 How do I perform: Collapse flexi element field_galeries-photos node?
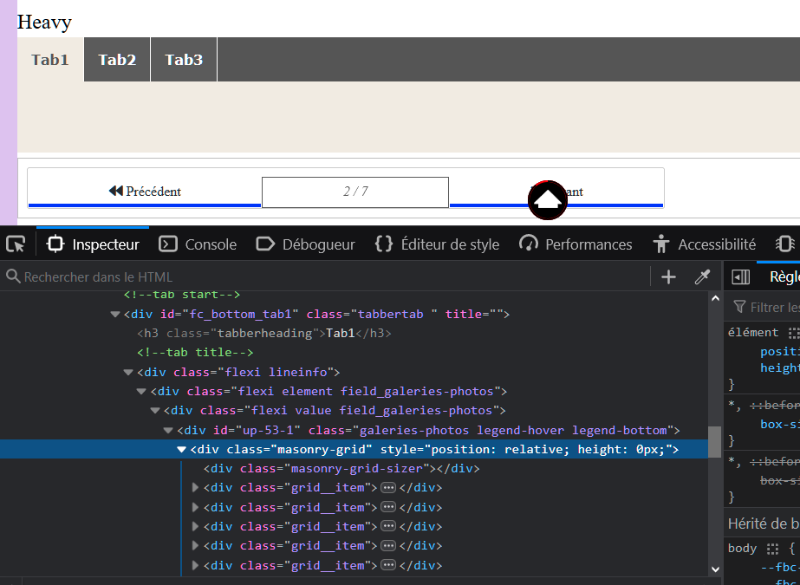coord(142,392)
